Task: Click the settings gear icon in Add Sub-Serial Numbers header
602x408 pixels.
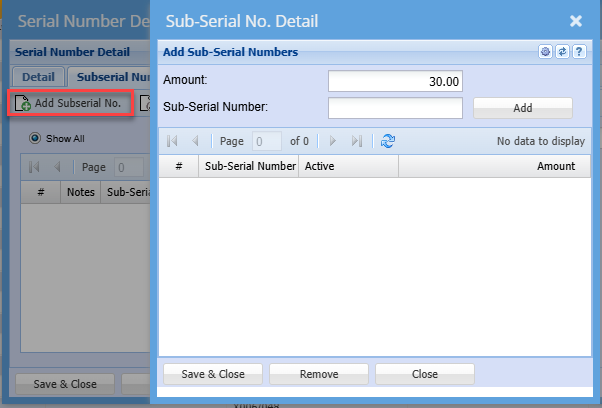Action: (545, 51)
